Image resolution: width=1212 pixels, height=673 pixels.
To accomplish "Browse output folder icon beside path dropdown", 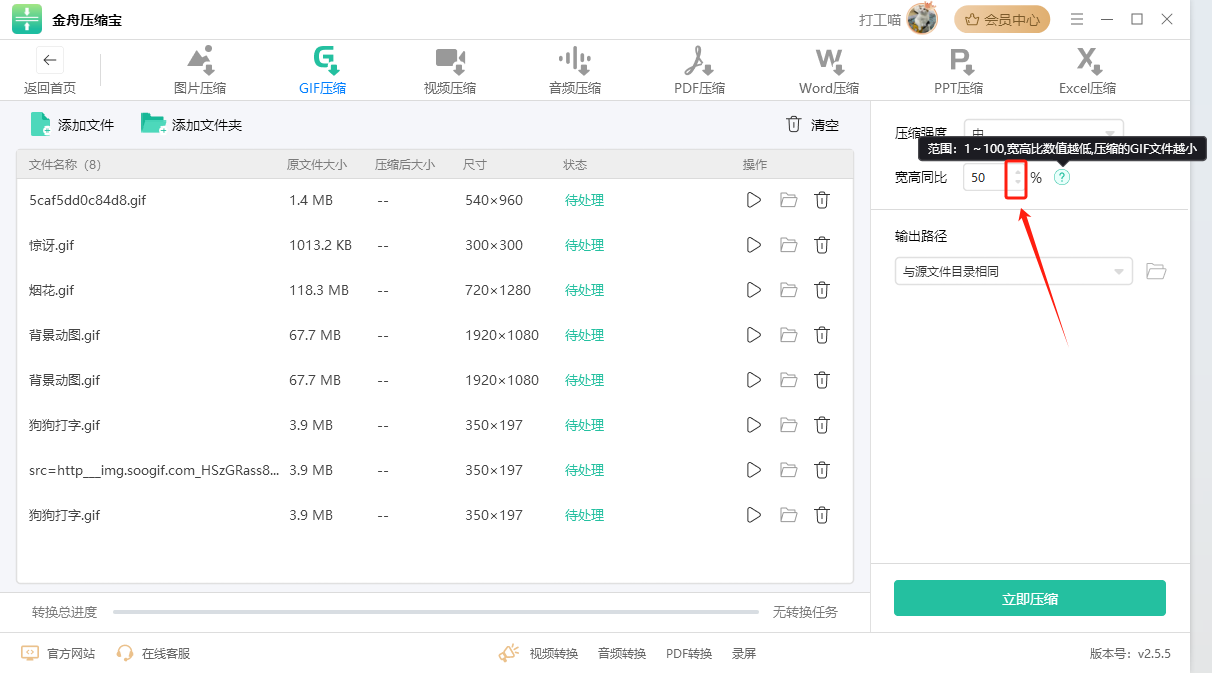I will click(1156, 272).
